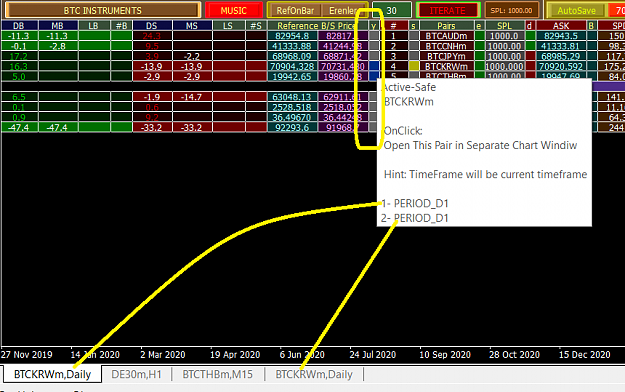Click the BTC INSTRUMENTS button

pyautogui.click(x=102, y=10)
